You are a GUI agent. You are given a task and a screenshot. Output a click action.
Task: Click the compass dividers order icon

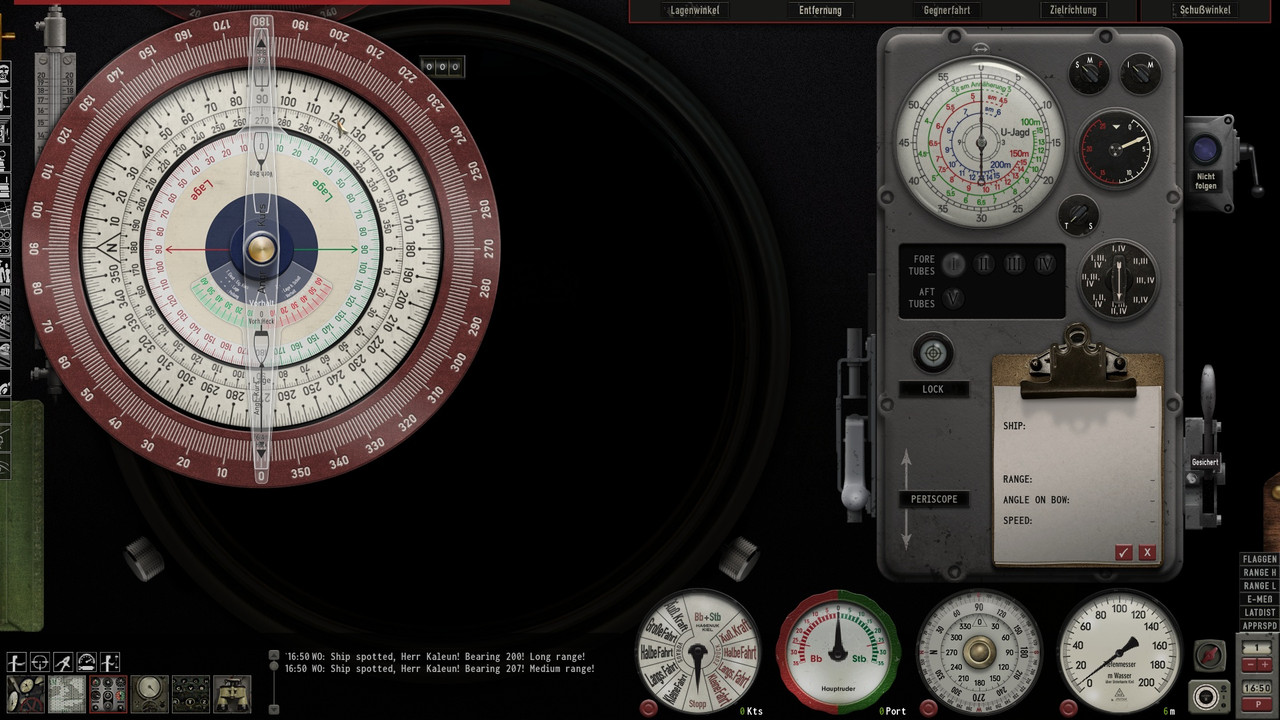63,662
